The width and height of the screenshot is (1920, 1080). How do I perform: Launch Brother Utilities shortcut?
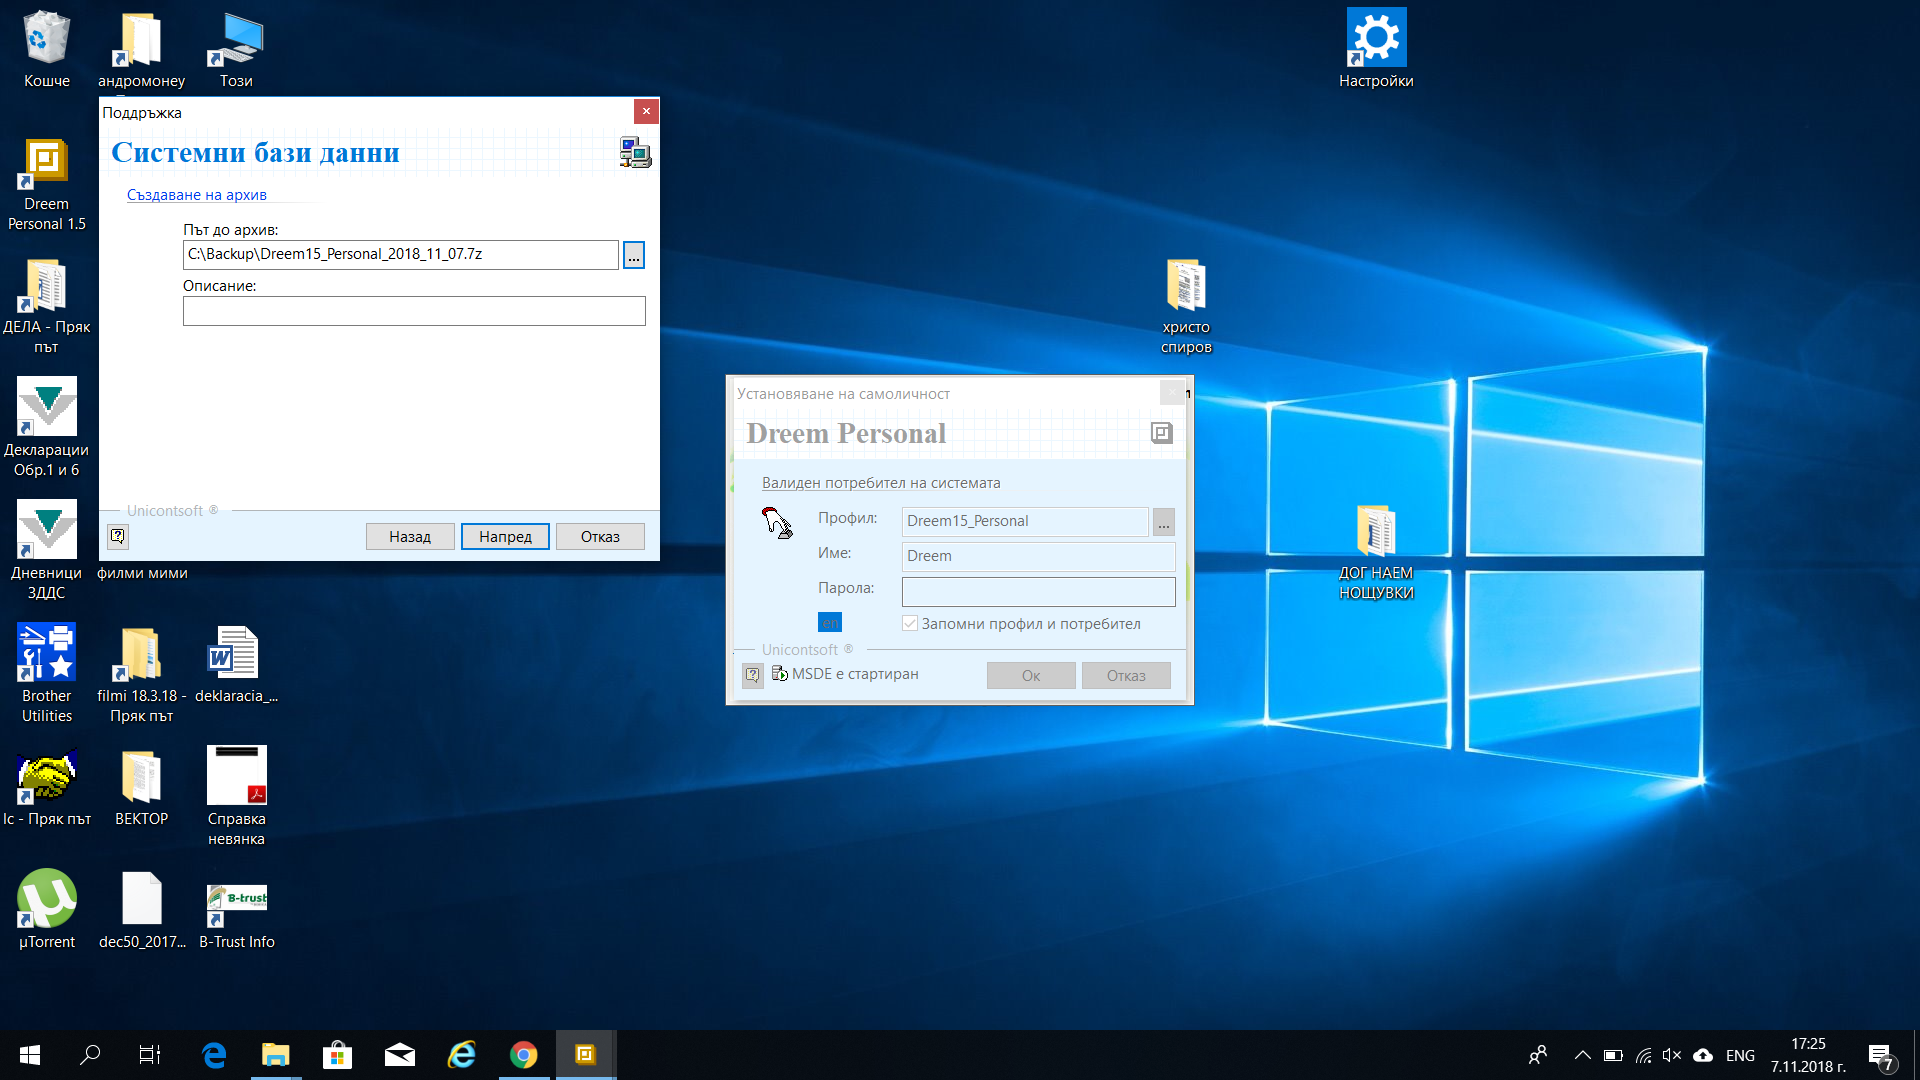(46, 675)
